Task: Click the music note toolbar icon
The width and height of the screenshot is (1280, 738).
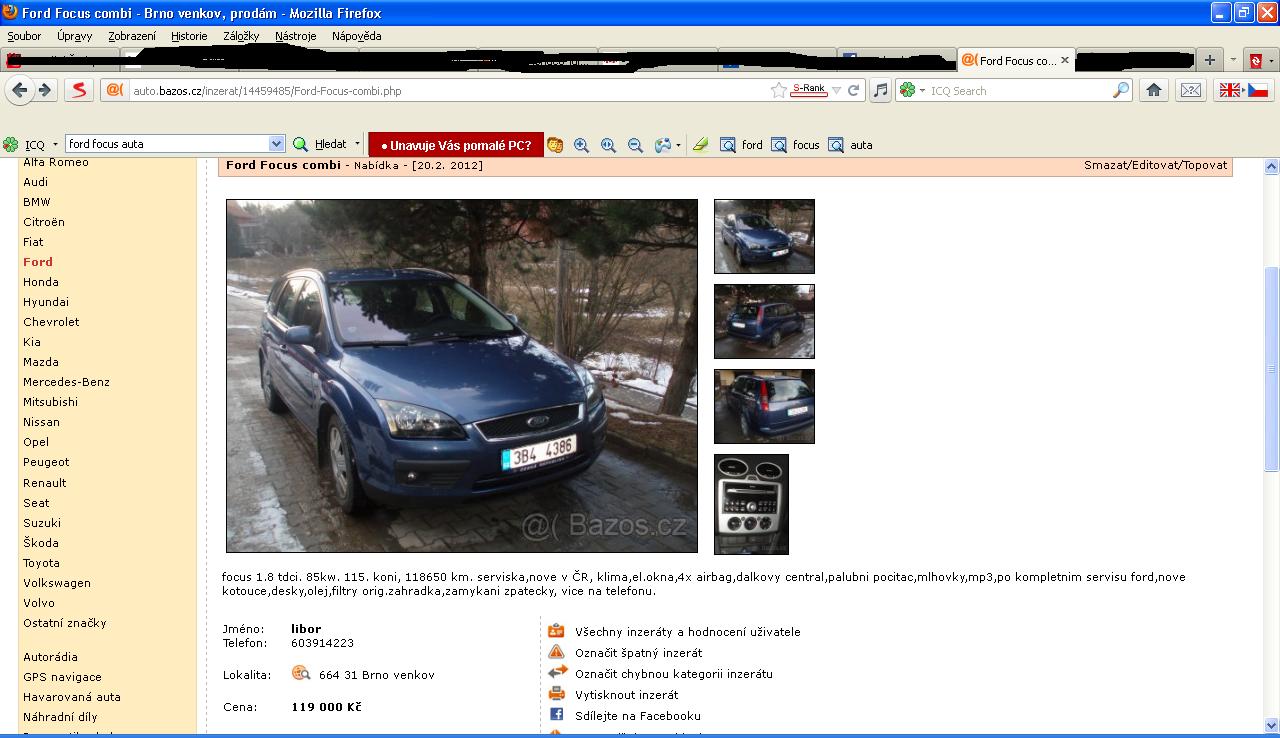Action: click(x=880, y=90)
